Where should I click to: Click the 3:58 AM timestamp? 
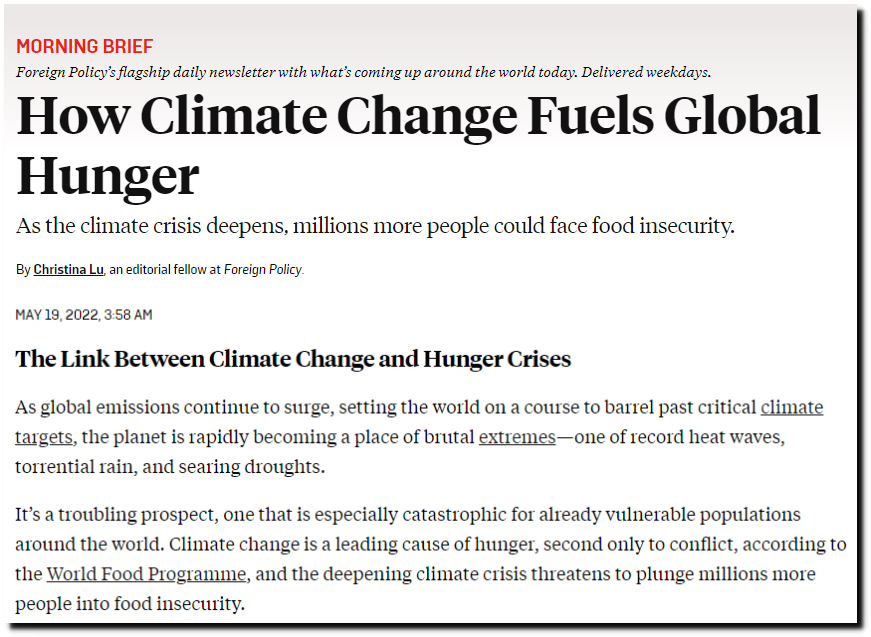coord(128,315)
